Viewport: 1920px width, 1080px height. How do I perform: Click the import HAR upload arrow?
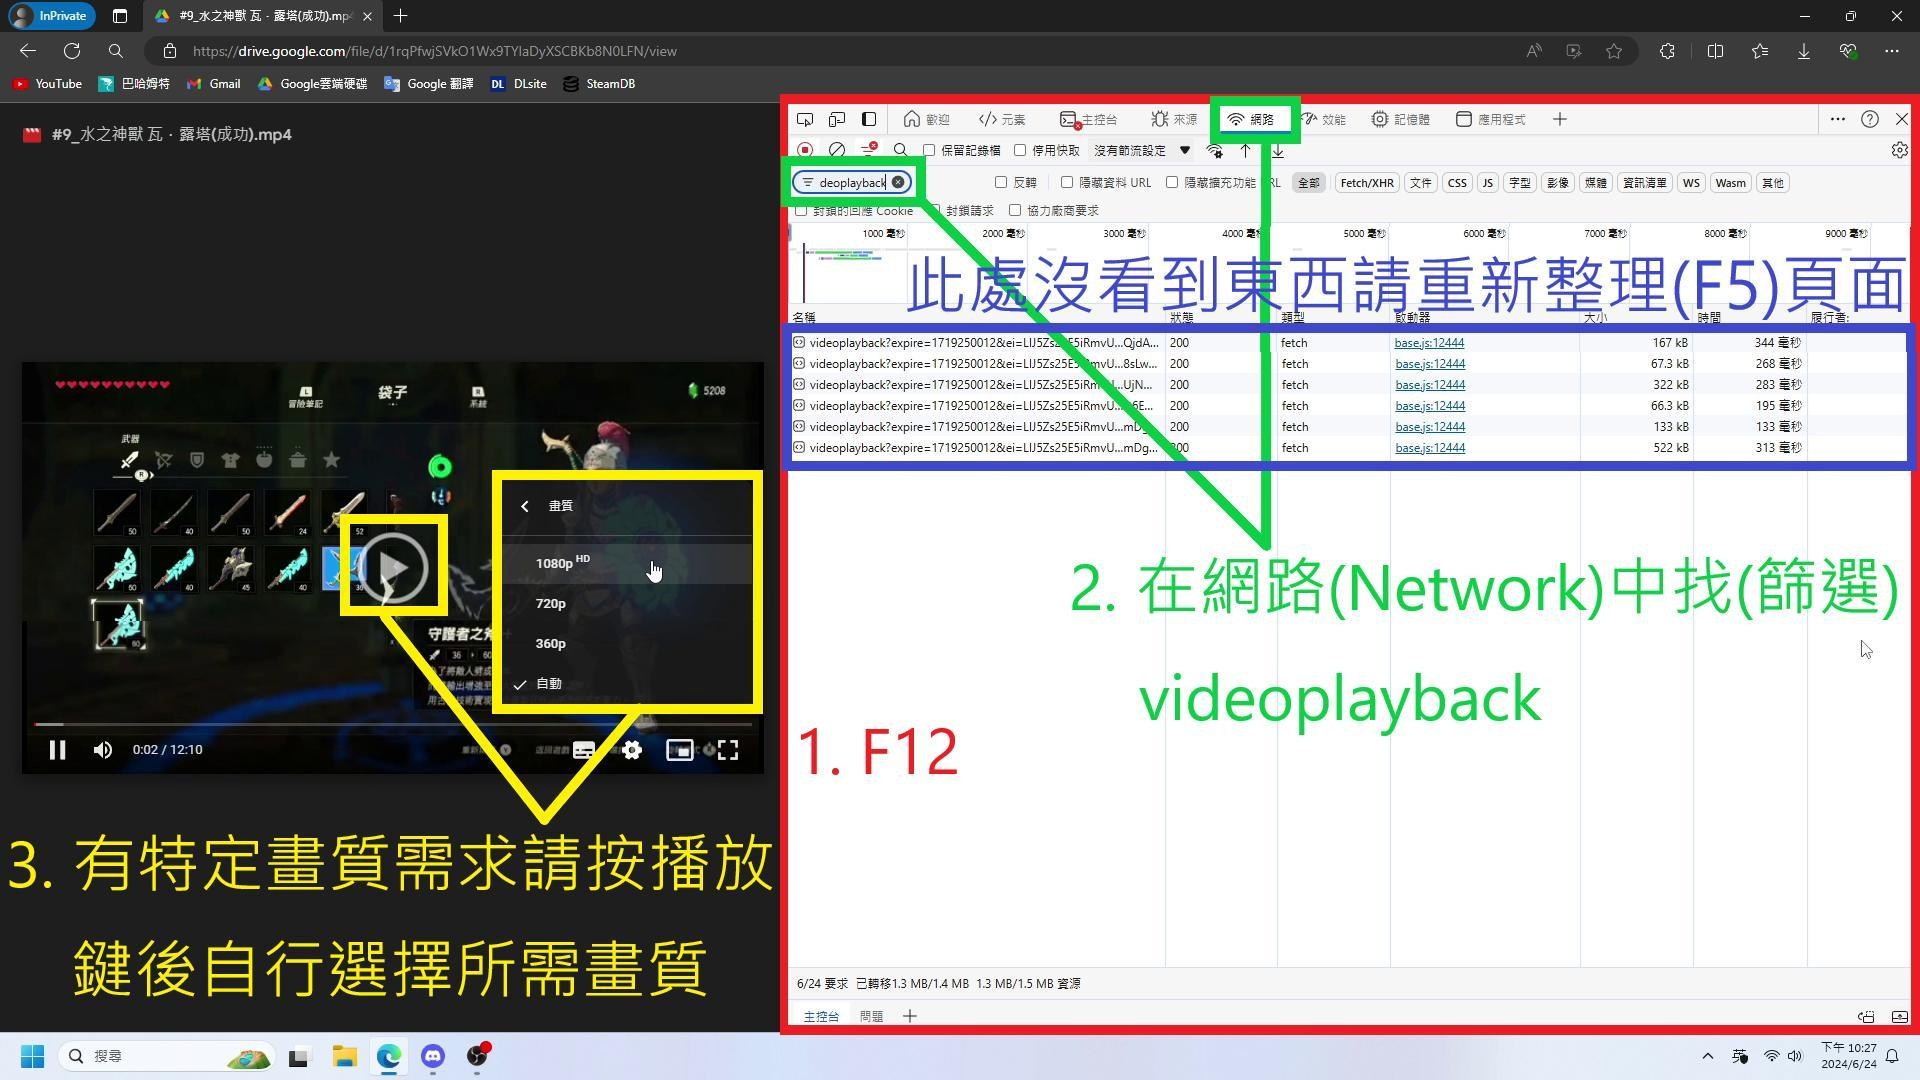(x=1245, y=151)
